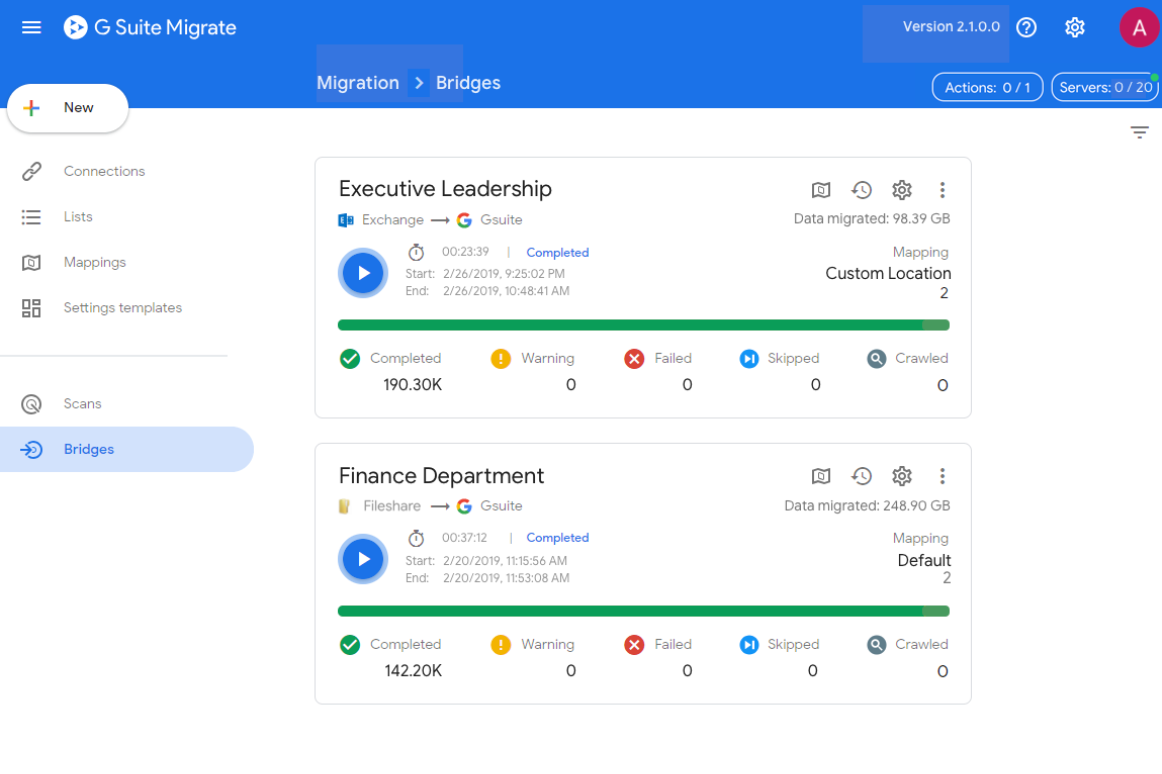Viewport: 1162px width, 774px height.
Task: Click Crawled icon in Finance Department card
Action: pos(877,645)
